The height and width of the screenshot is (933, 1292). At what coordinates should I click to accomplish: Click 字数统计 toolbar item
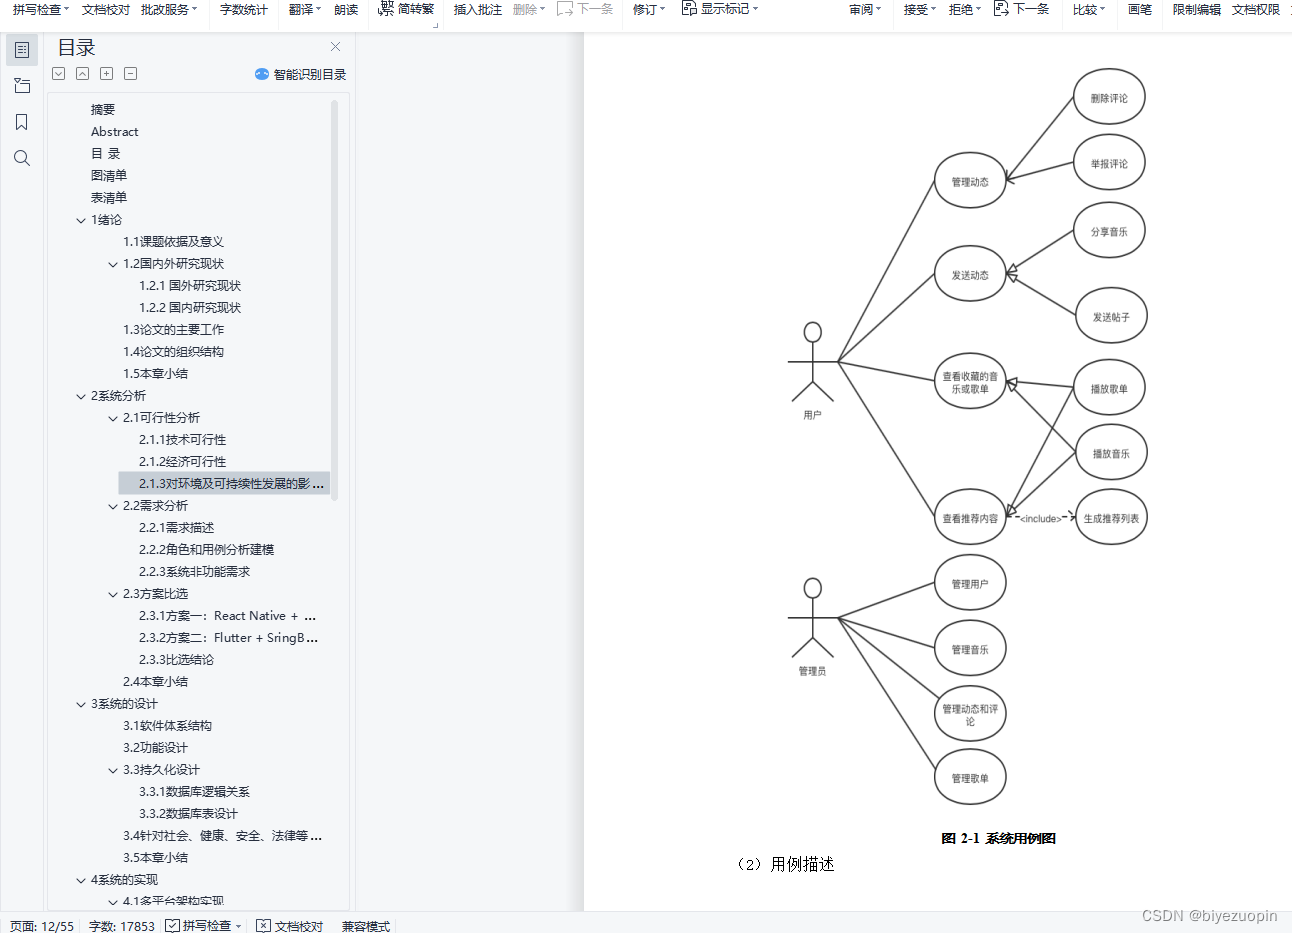point(244,9)
